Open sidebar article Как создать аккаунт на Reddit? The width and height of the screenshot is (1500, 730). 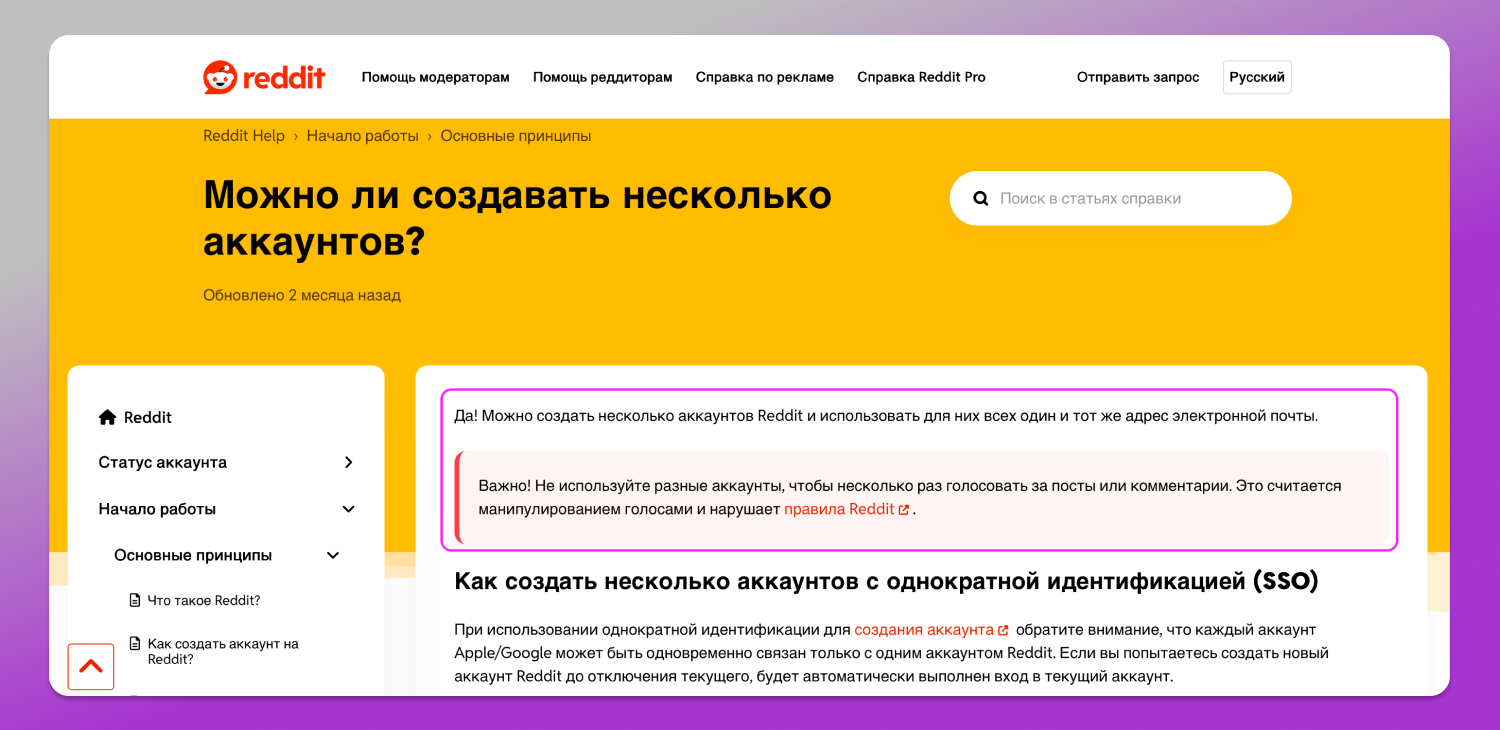tap(223, 652)
